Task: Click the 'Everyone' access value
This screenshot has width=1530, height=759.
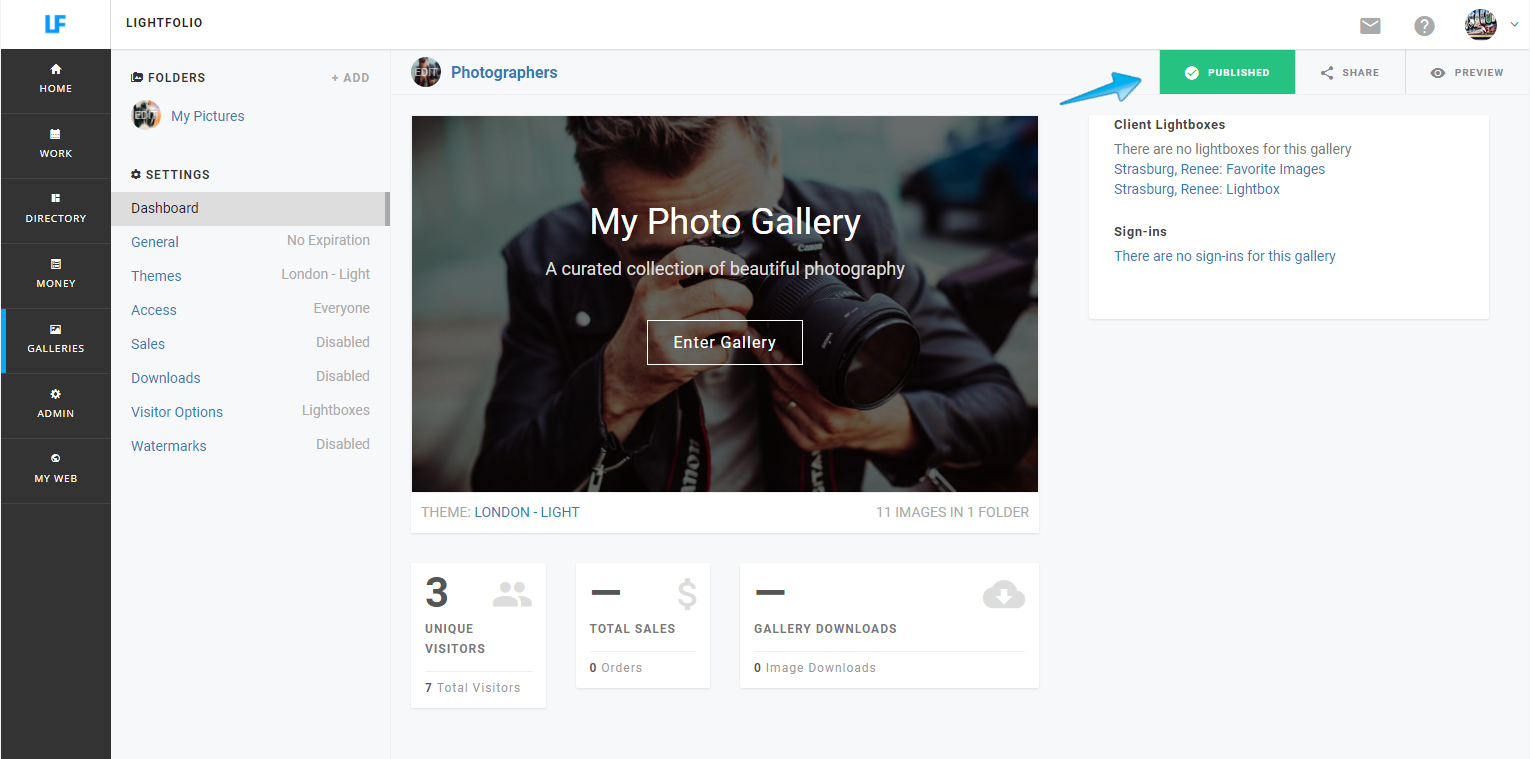Action: point(342,308)
